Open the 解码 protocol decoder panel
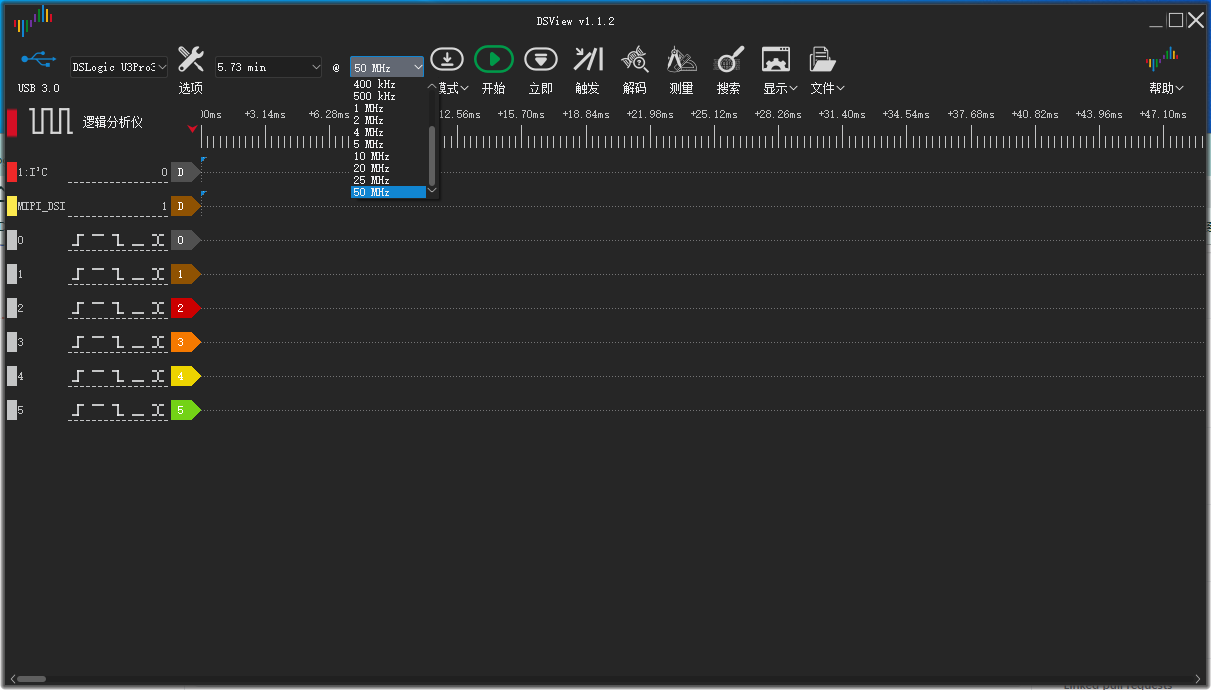The image size is (1211, 690). point(634,59)
